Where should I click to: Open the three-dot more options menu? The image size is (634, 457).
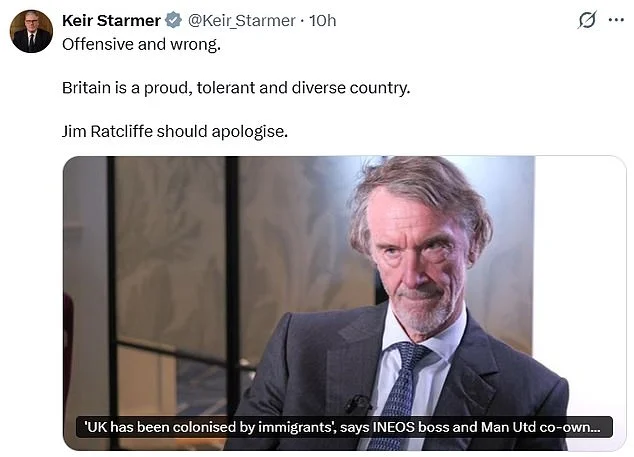616,20
